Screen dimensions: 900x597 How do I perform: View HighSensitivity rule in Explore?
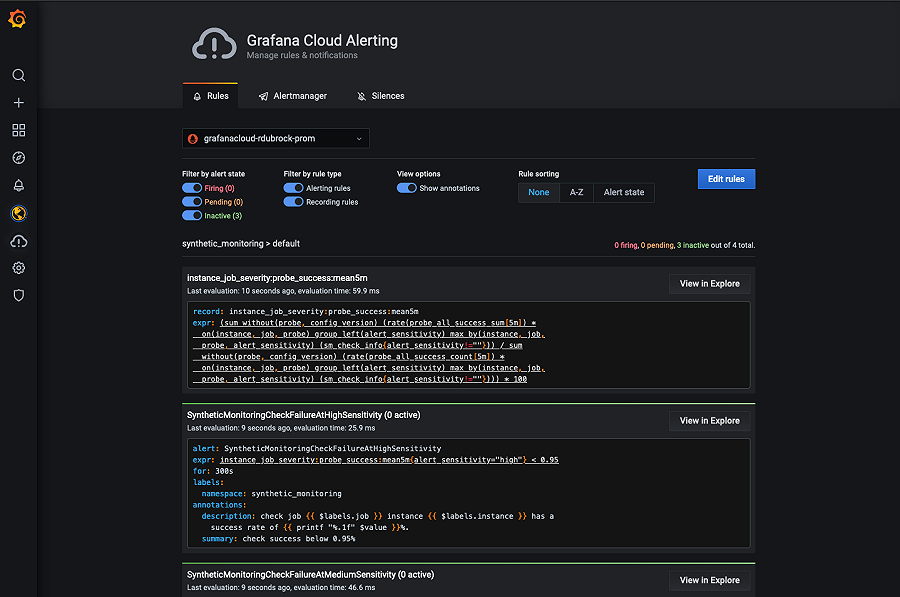coord(709,420)
